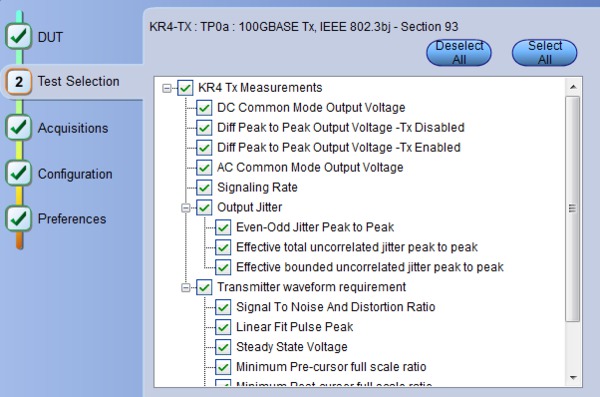Image resolution: width=600 pixels, height=397 pixels.
Task: Uncheck Effective total uncorrelated jitter checkbox
Action: (x=223, y=247)
